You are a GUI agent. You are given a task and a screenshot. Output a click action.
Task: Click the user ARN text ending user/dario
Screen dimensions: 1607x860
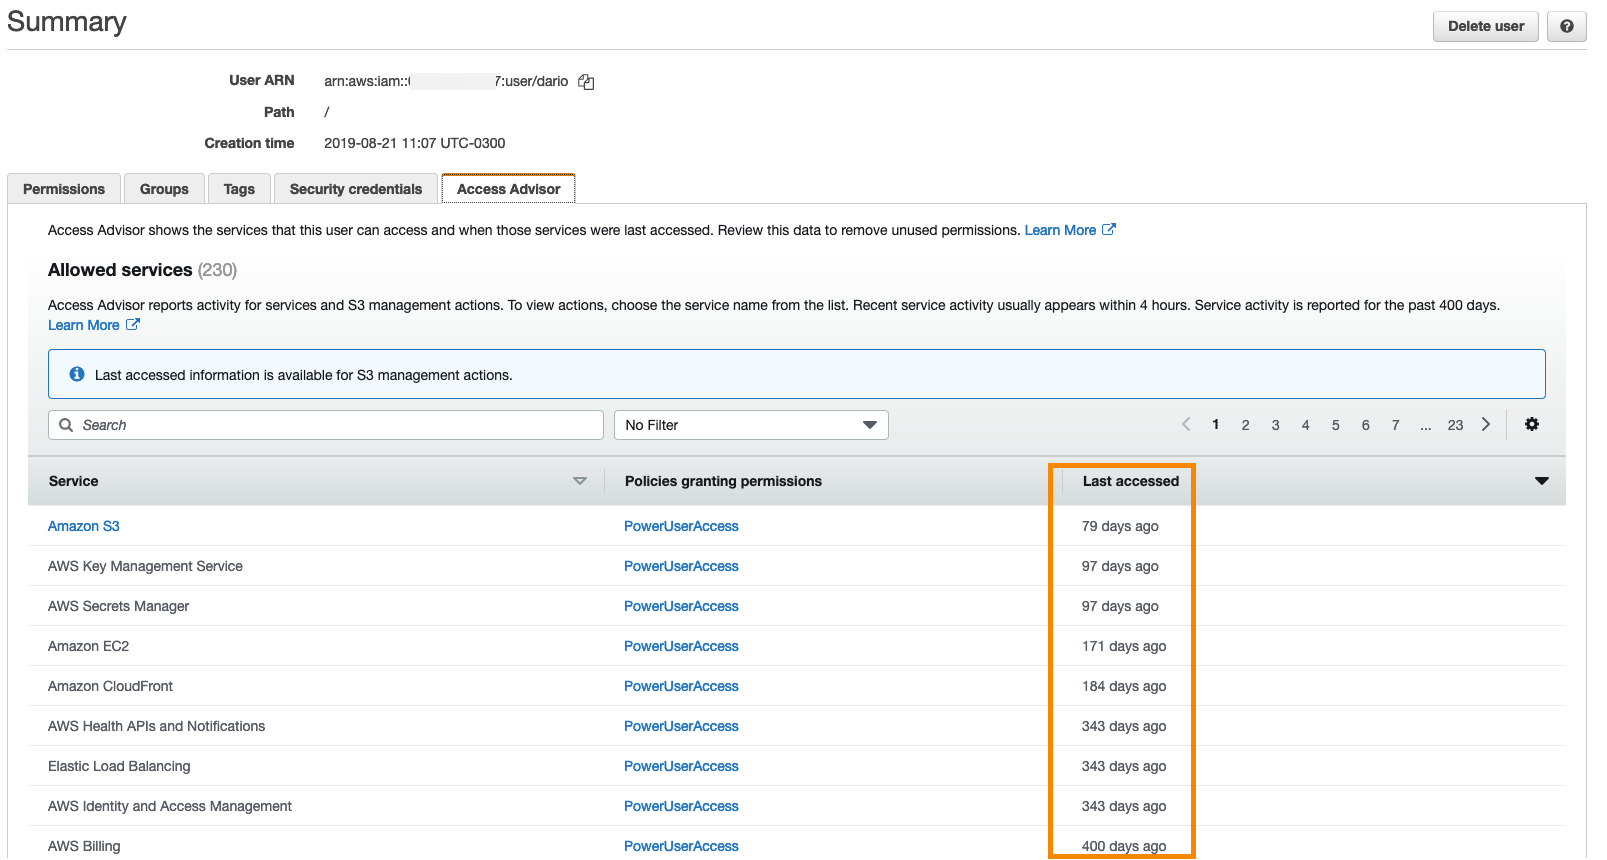point(446,81)
